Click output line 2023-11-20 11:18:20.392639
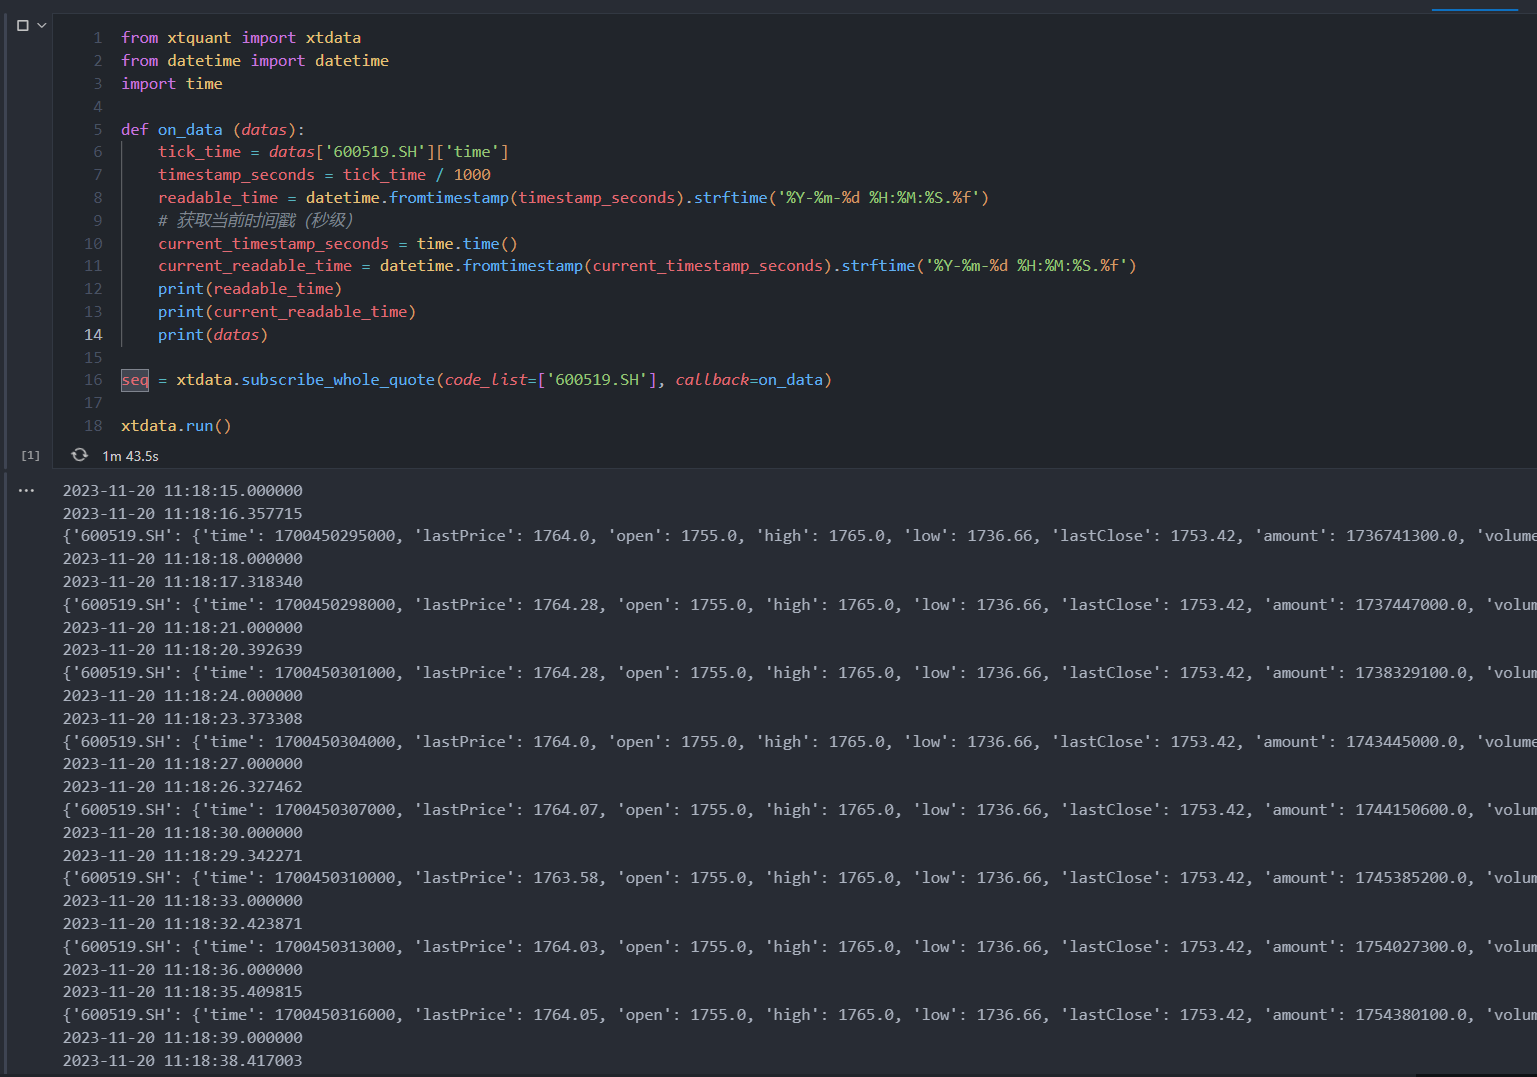 183,650
